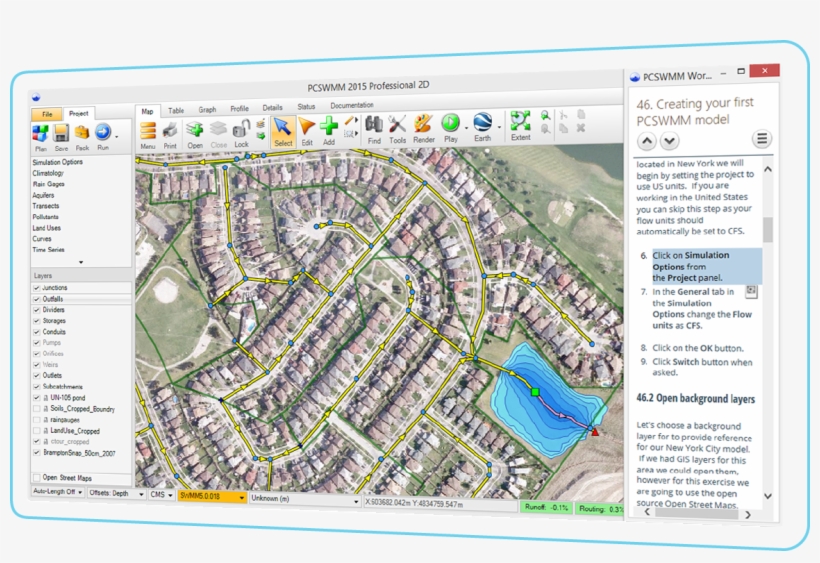
Task: Open the SWMM5.0.018 engine dropdown
Action: click(212, 496)
